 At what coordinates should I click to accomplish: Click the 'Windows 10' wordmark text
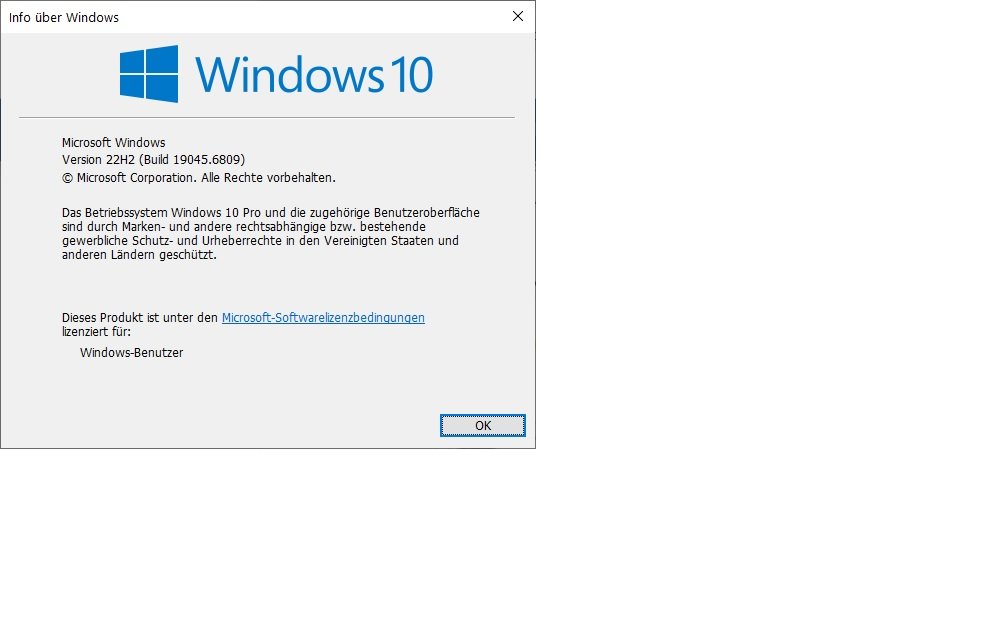(314, 75)
